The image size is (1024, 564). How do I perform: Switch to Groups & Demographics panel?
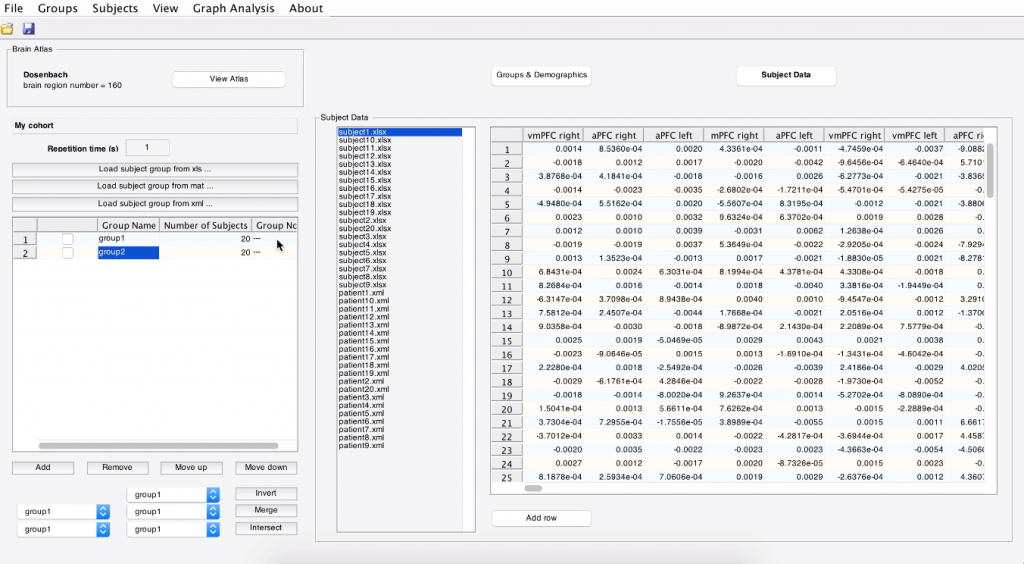pos(542,75)
